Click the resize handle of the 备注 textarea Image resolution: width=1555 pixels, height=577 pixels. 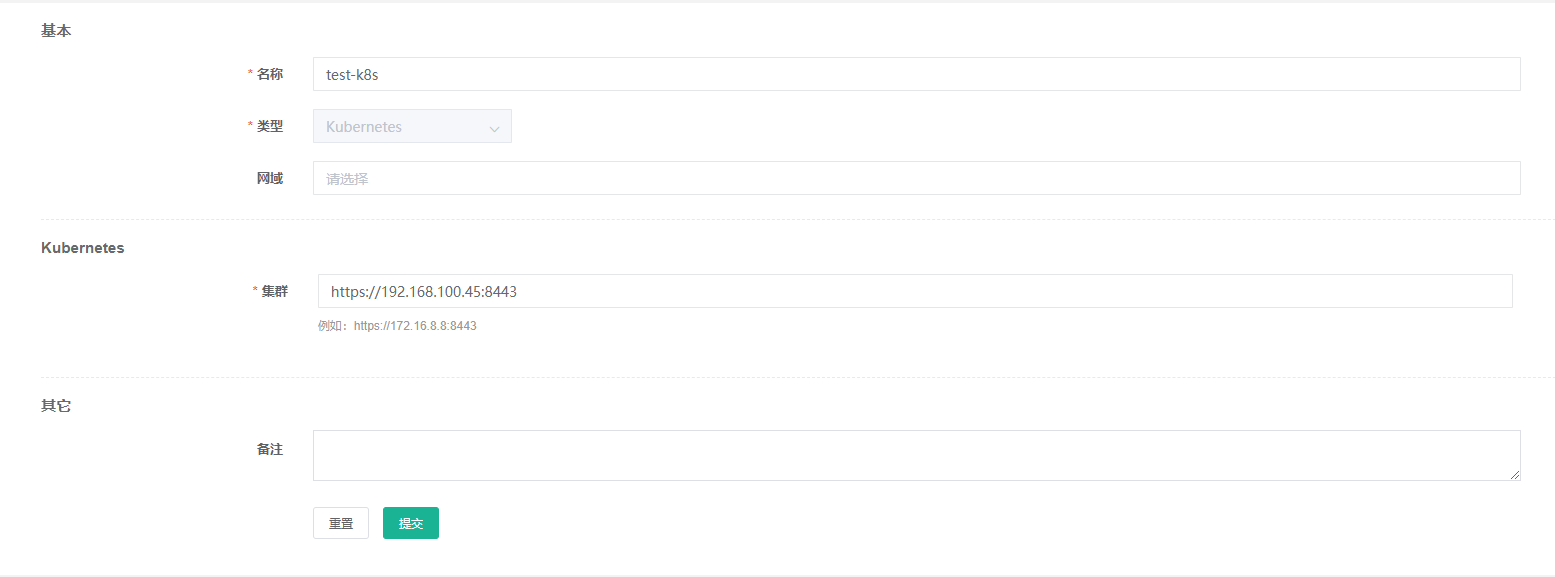1515,475
